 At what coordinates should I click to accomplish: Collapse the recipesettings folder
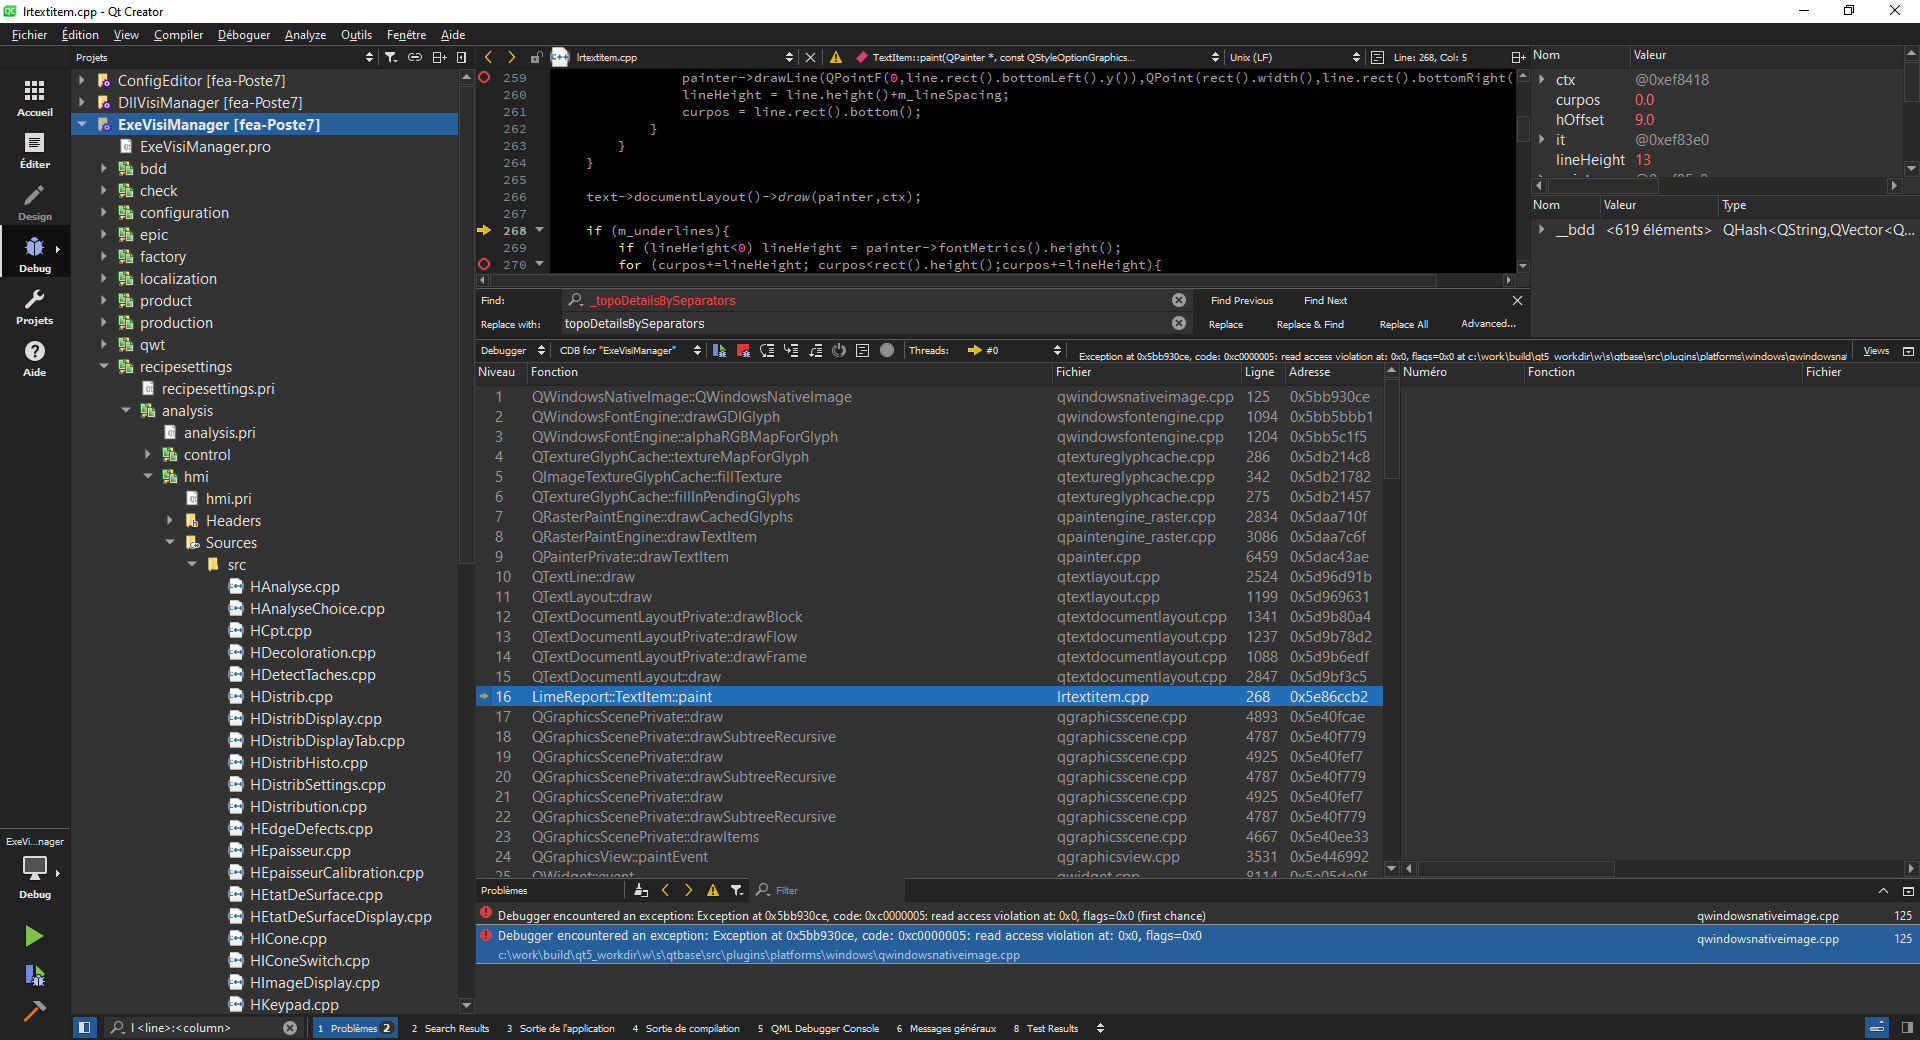[x=104, y=367]
